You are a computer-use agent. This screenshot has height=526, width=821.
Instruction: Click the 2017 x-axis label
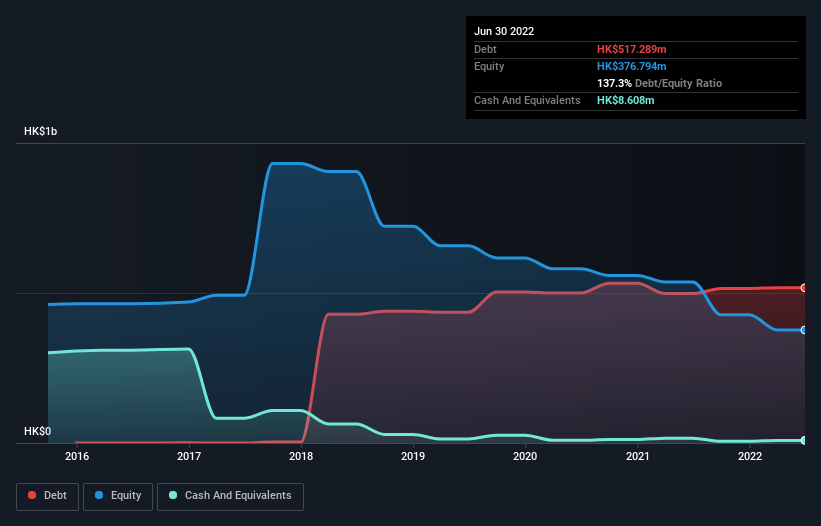189,456
